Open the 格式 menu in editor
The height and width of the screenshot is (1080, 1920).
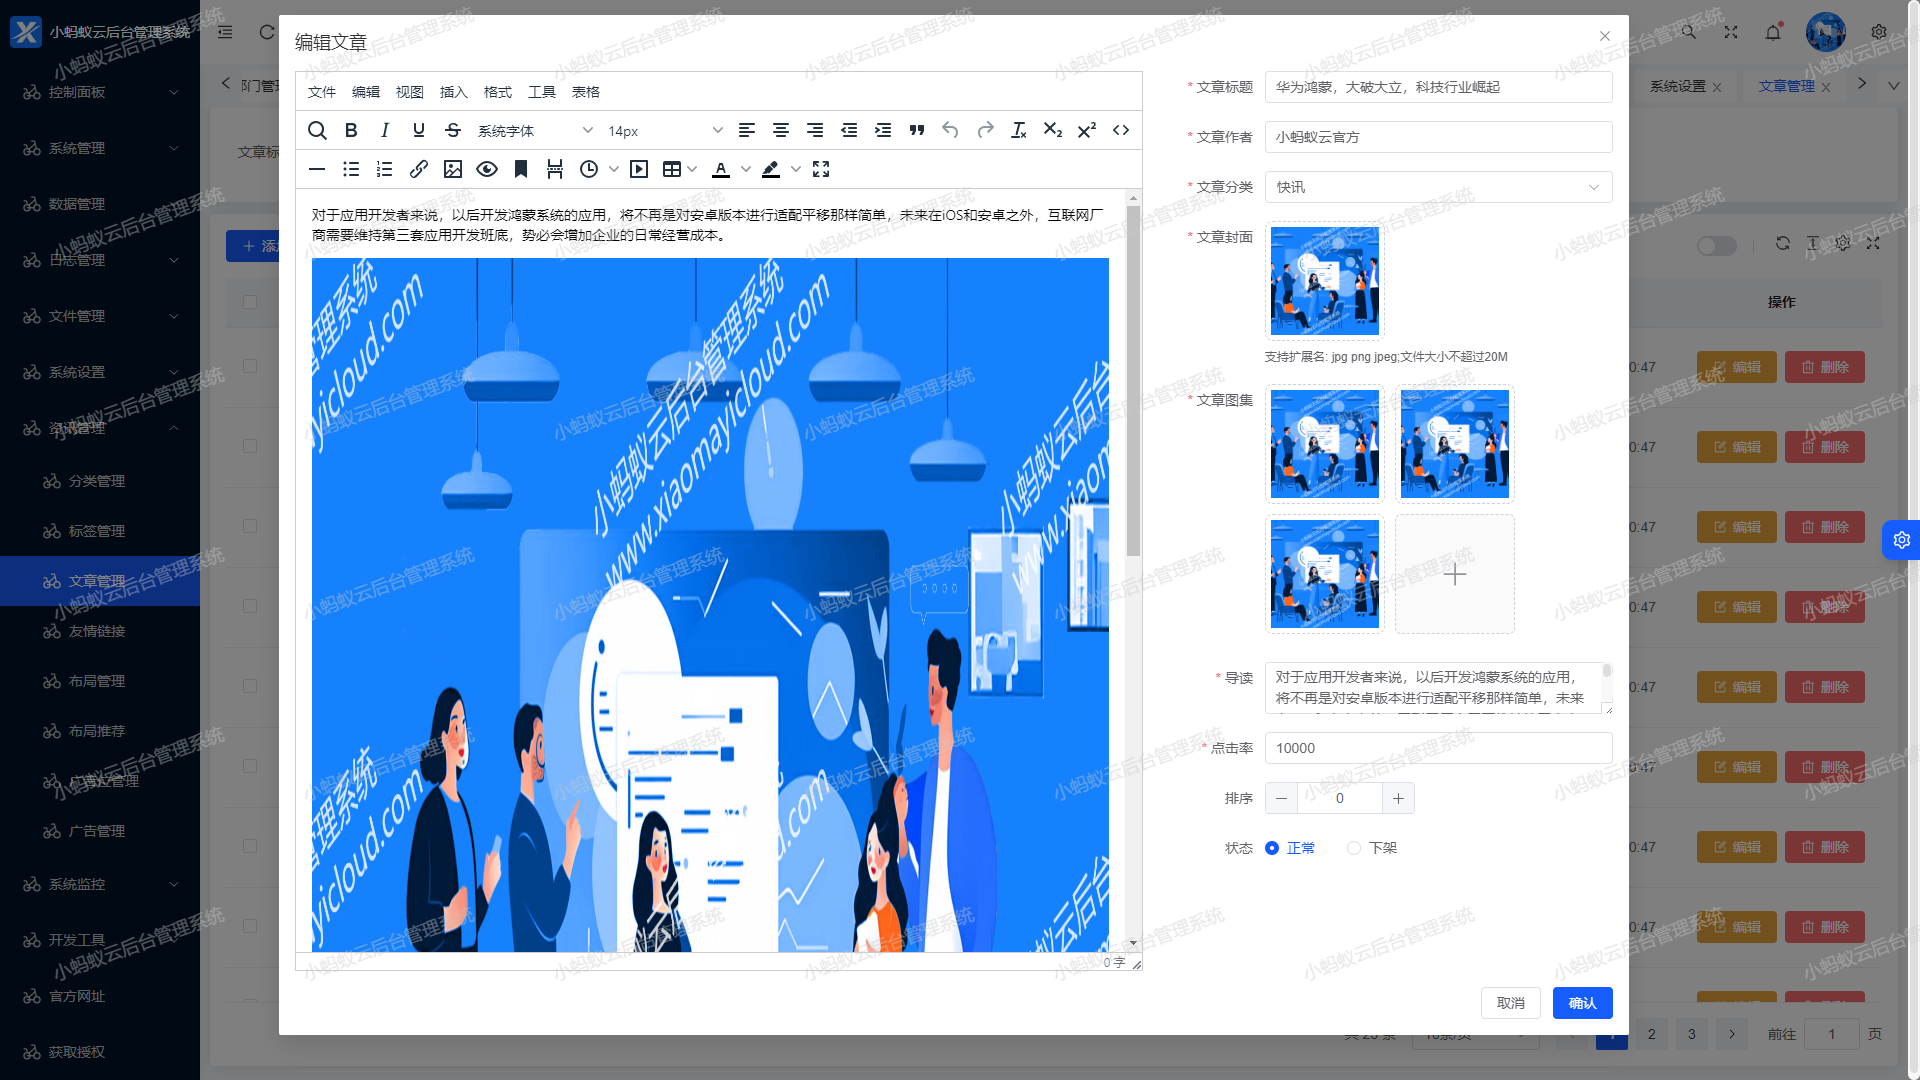[497, 92]
